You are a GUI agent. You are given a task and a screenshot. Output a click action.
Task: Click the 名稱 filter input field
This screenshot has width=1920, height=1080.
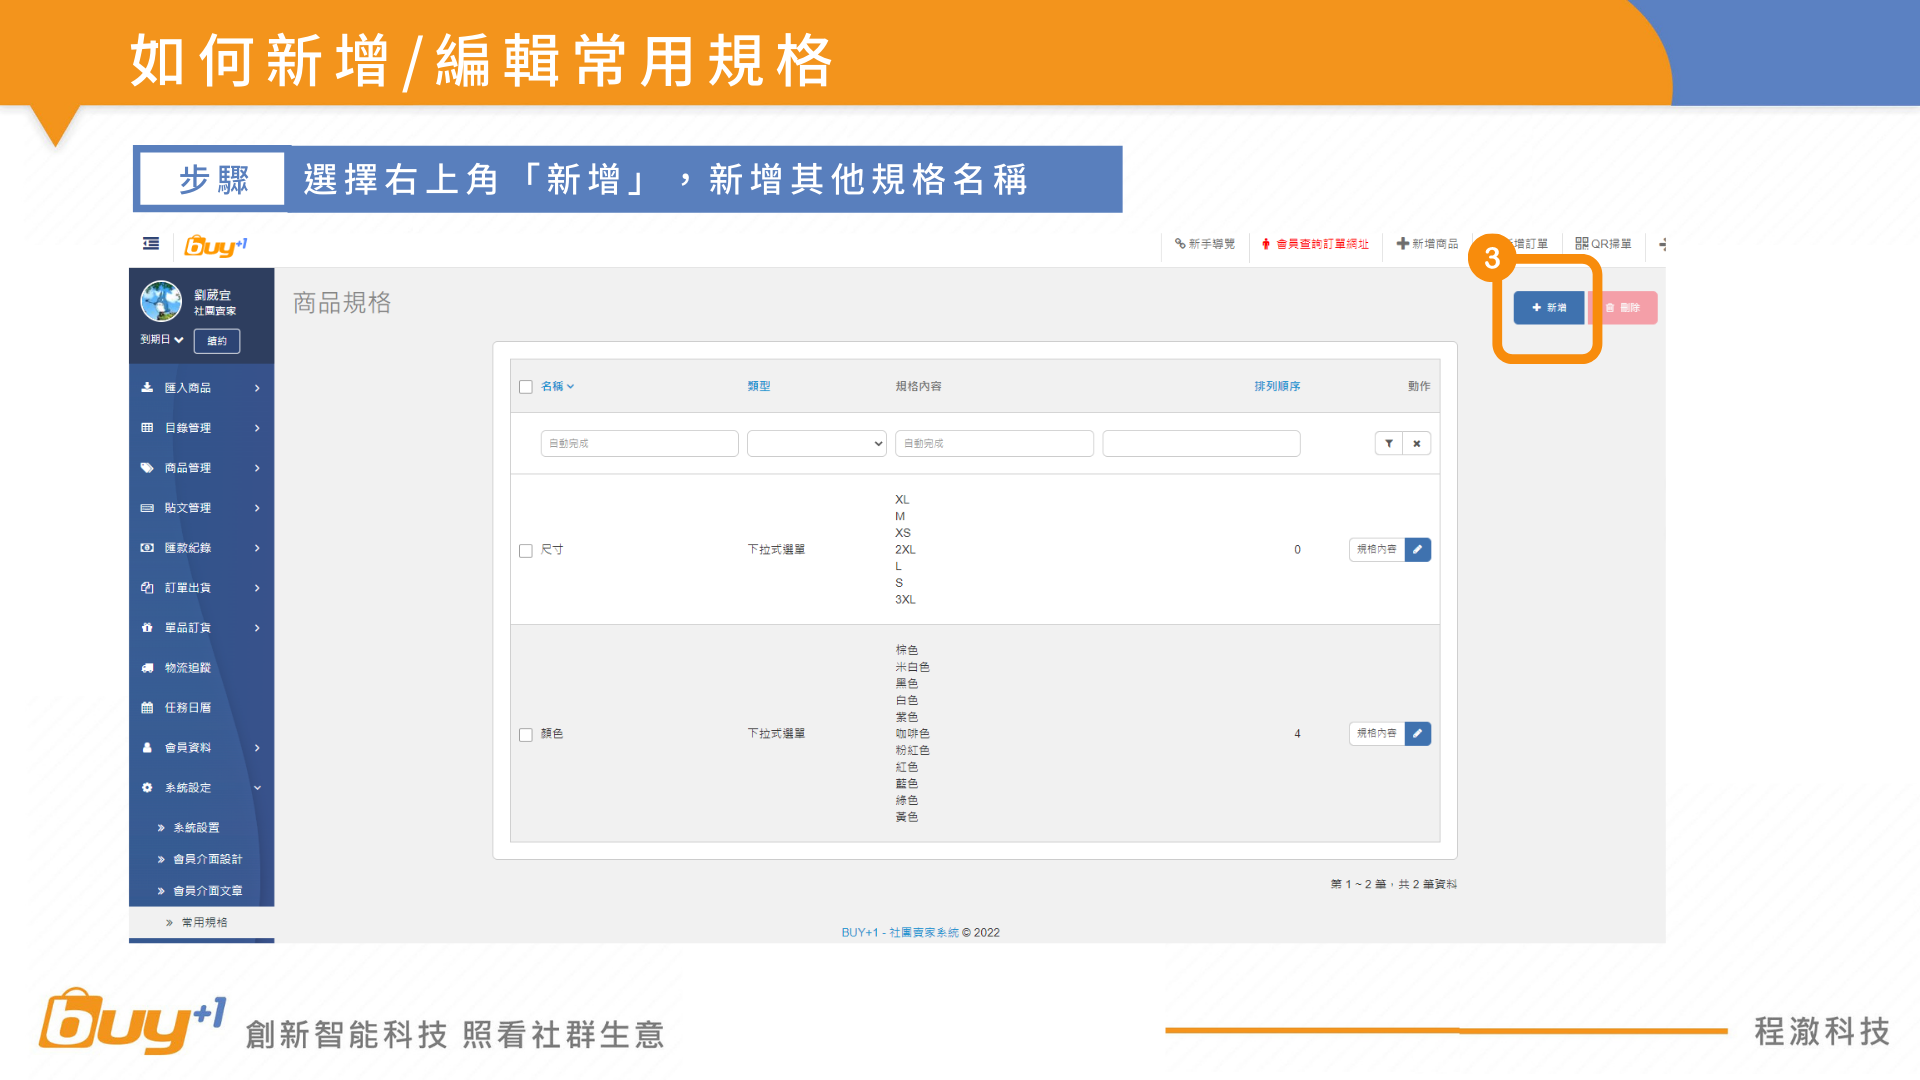(x=639, y=443)
